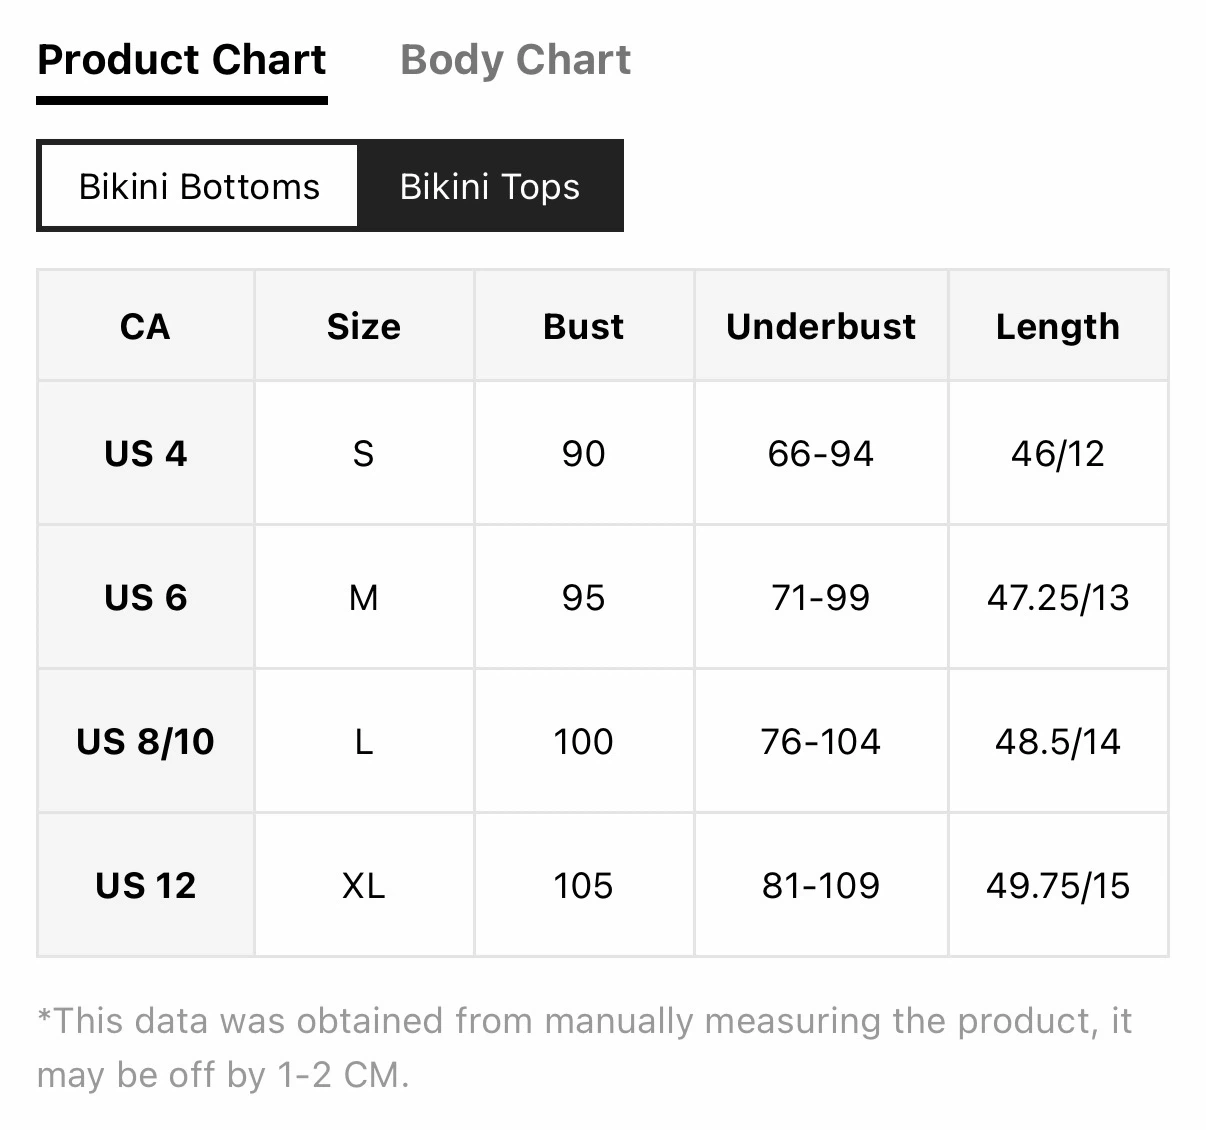Click the XL size cell
The image size is (1206, 1130).
[364, 885]
